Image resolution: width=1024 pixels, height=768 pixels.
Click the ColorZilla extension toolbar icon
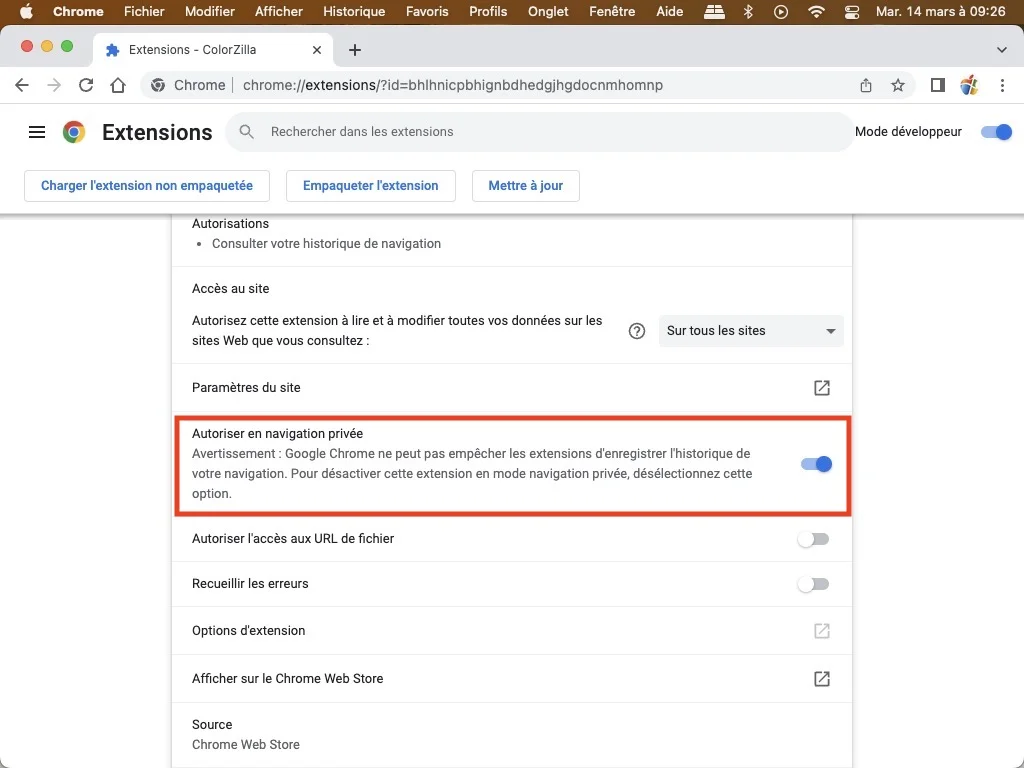[969, 85]
